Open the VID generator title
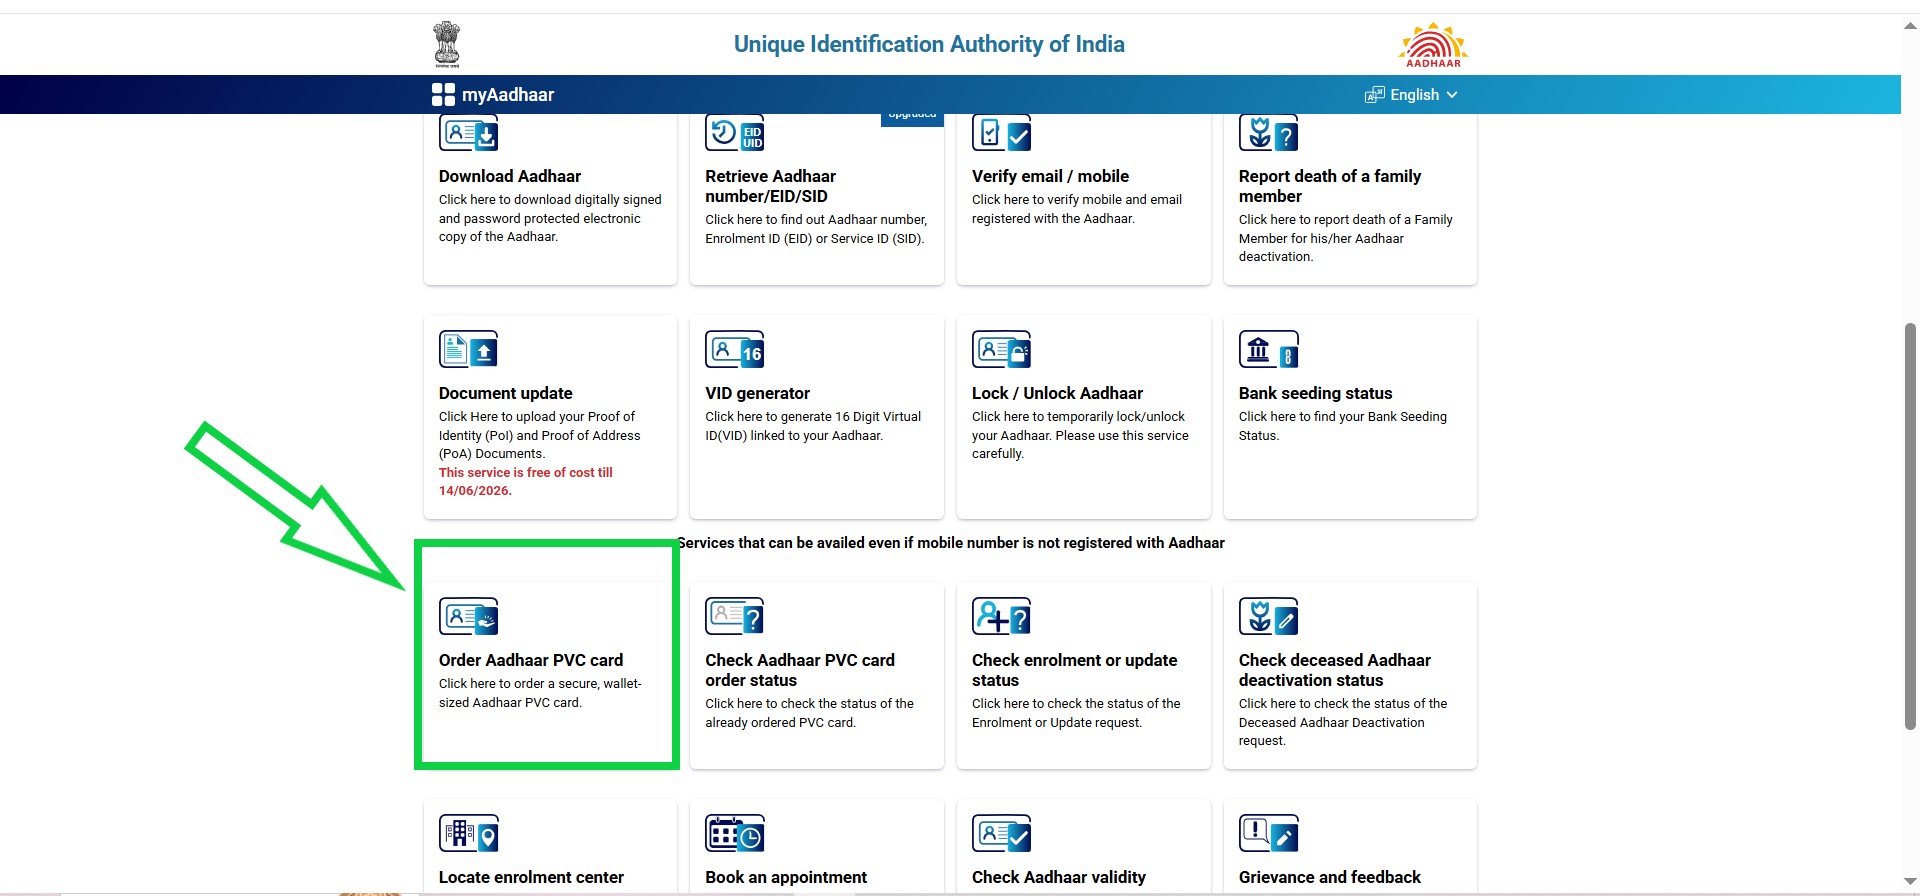Screen dimensions: 1920x896 [x=758, y=393]
